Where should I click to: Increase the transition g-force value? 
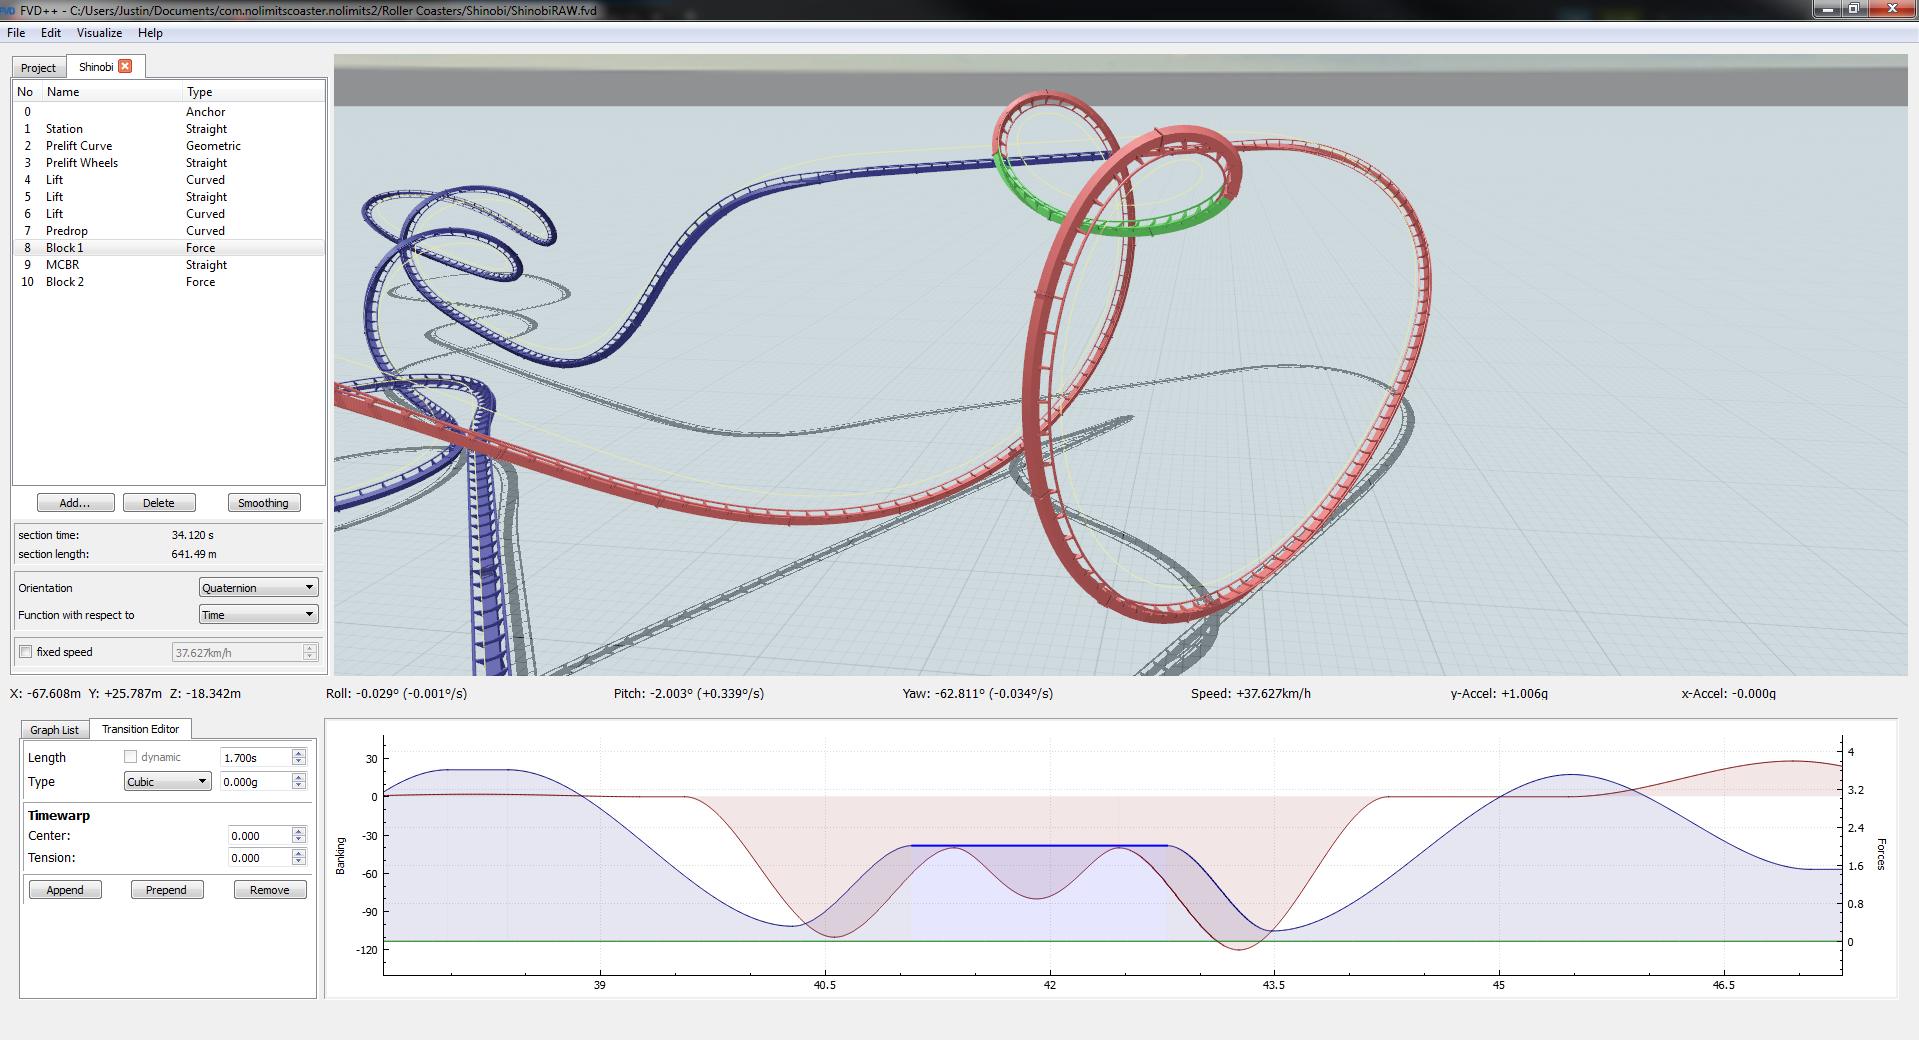point(298,777)
